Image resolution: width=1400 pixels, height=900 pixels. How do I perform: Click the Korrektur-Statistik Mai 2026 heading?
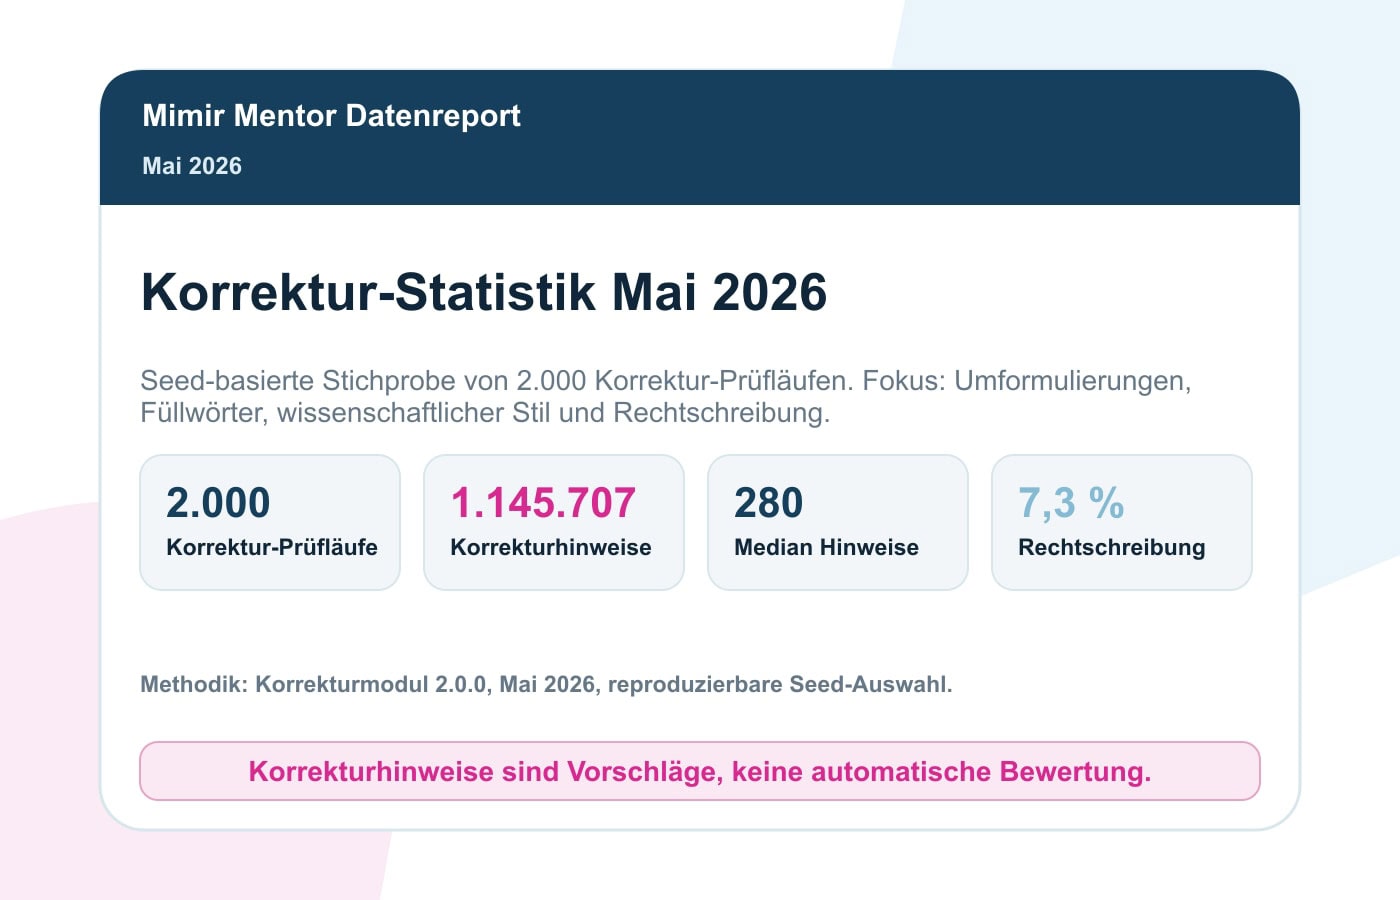[484, 293]
